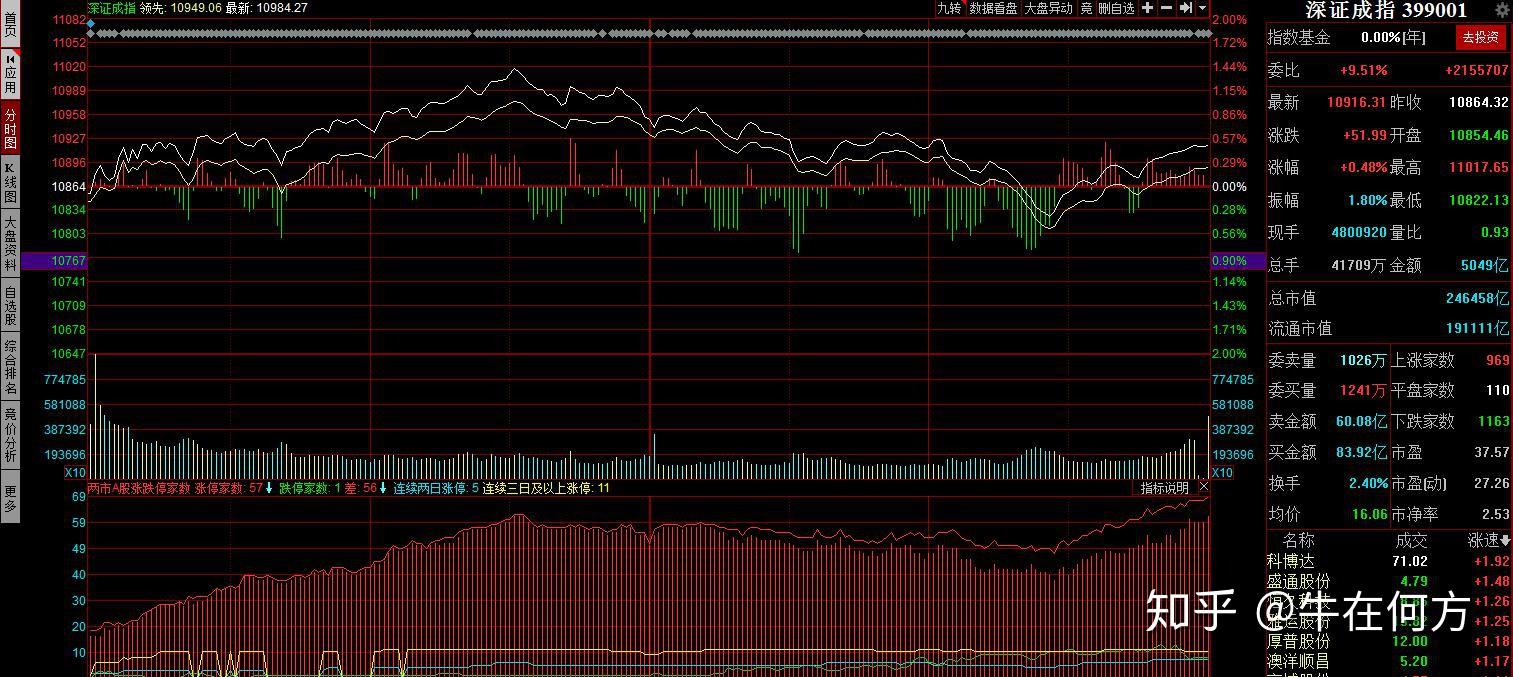The height and width of the screenshot is (677, 1513).
Task: Open 综合排名 sidebar tab
Action: 10,367
